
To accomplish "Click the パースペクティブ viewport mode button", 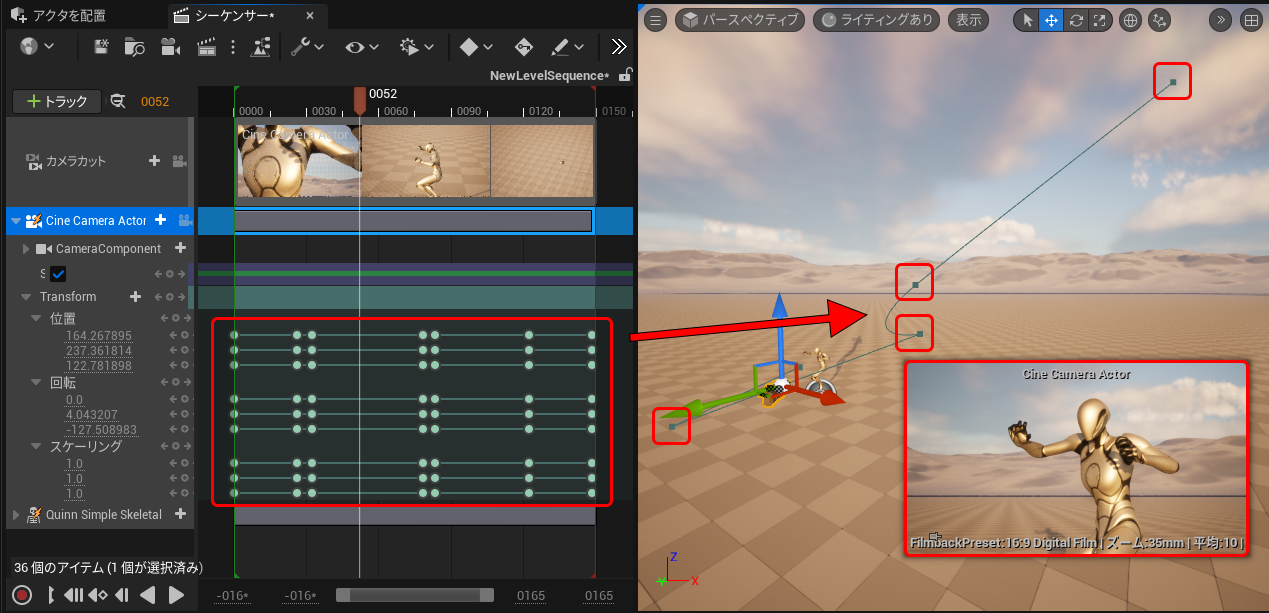I will point(741,20).
